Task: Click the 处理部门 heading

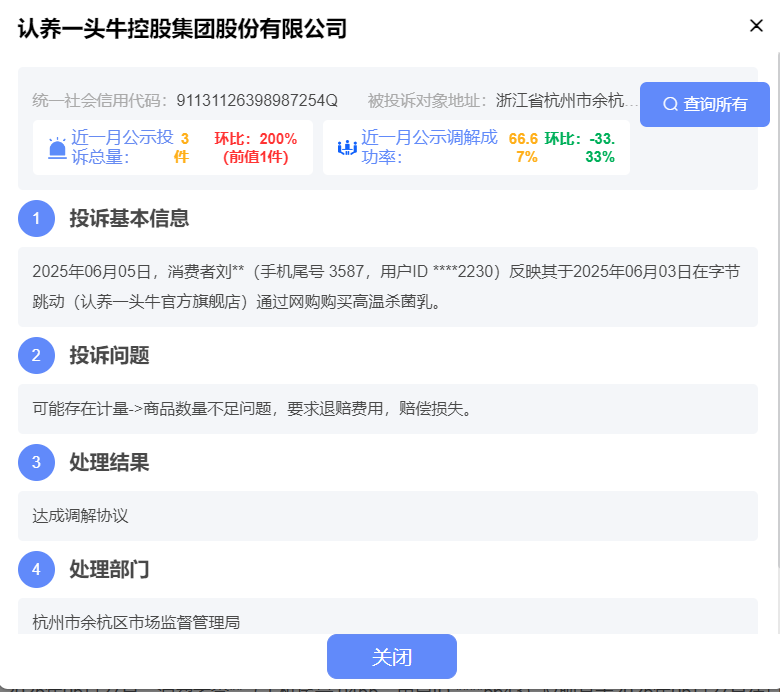Action: pos(109,569)
